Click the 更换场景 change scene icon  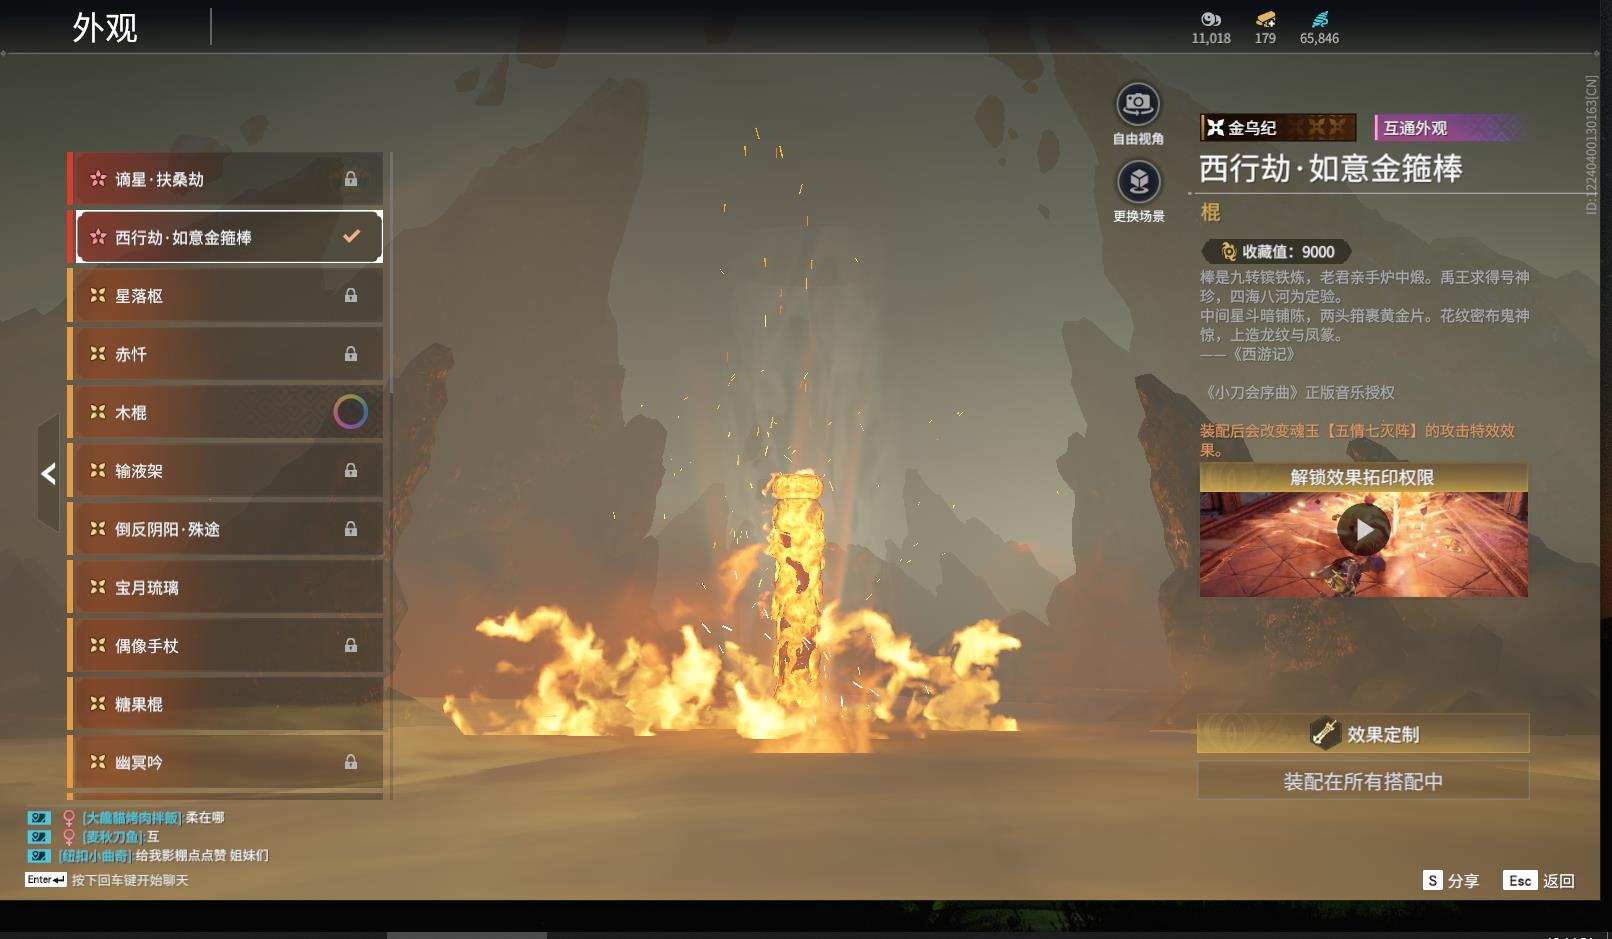tap(1138, 182)
